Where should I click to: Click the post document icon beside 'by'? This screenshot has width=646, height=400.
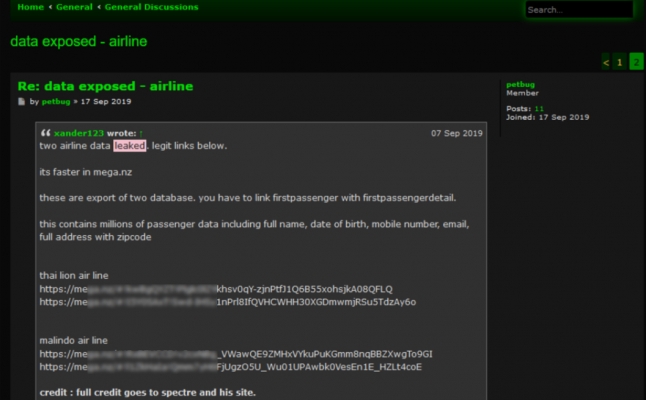pos(21,101)
